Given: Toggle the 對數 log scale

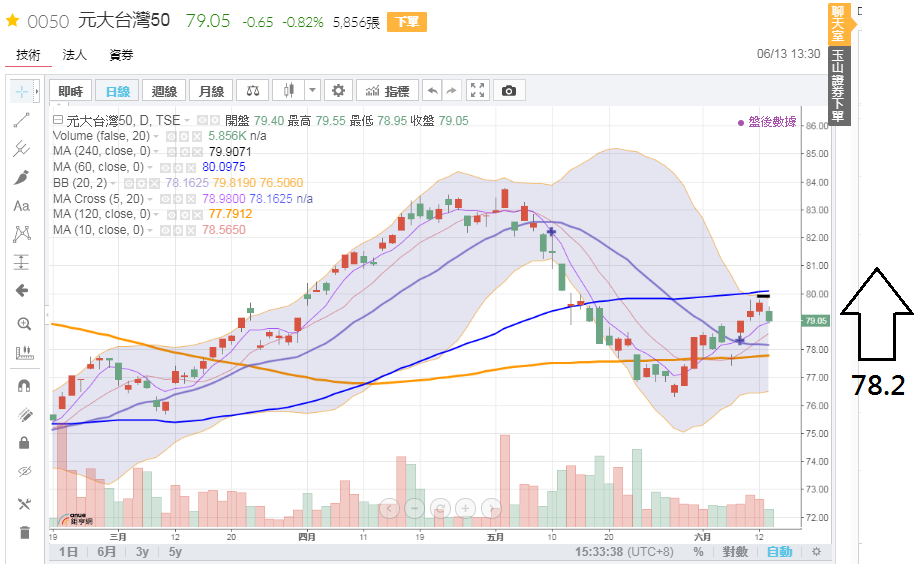Looking at the screenshot, I should coord(735,551).
